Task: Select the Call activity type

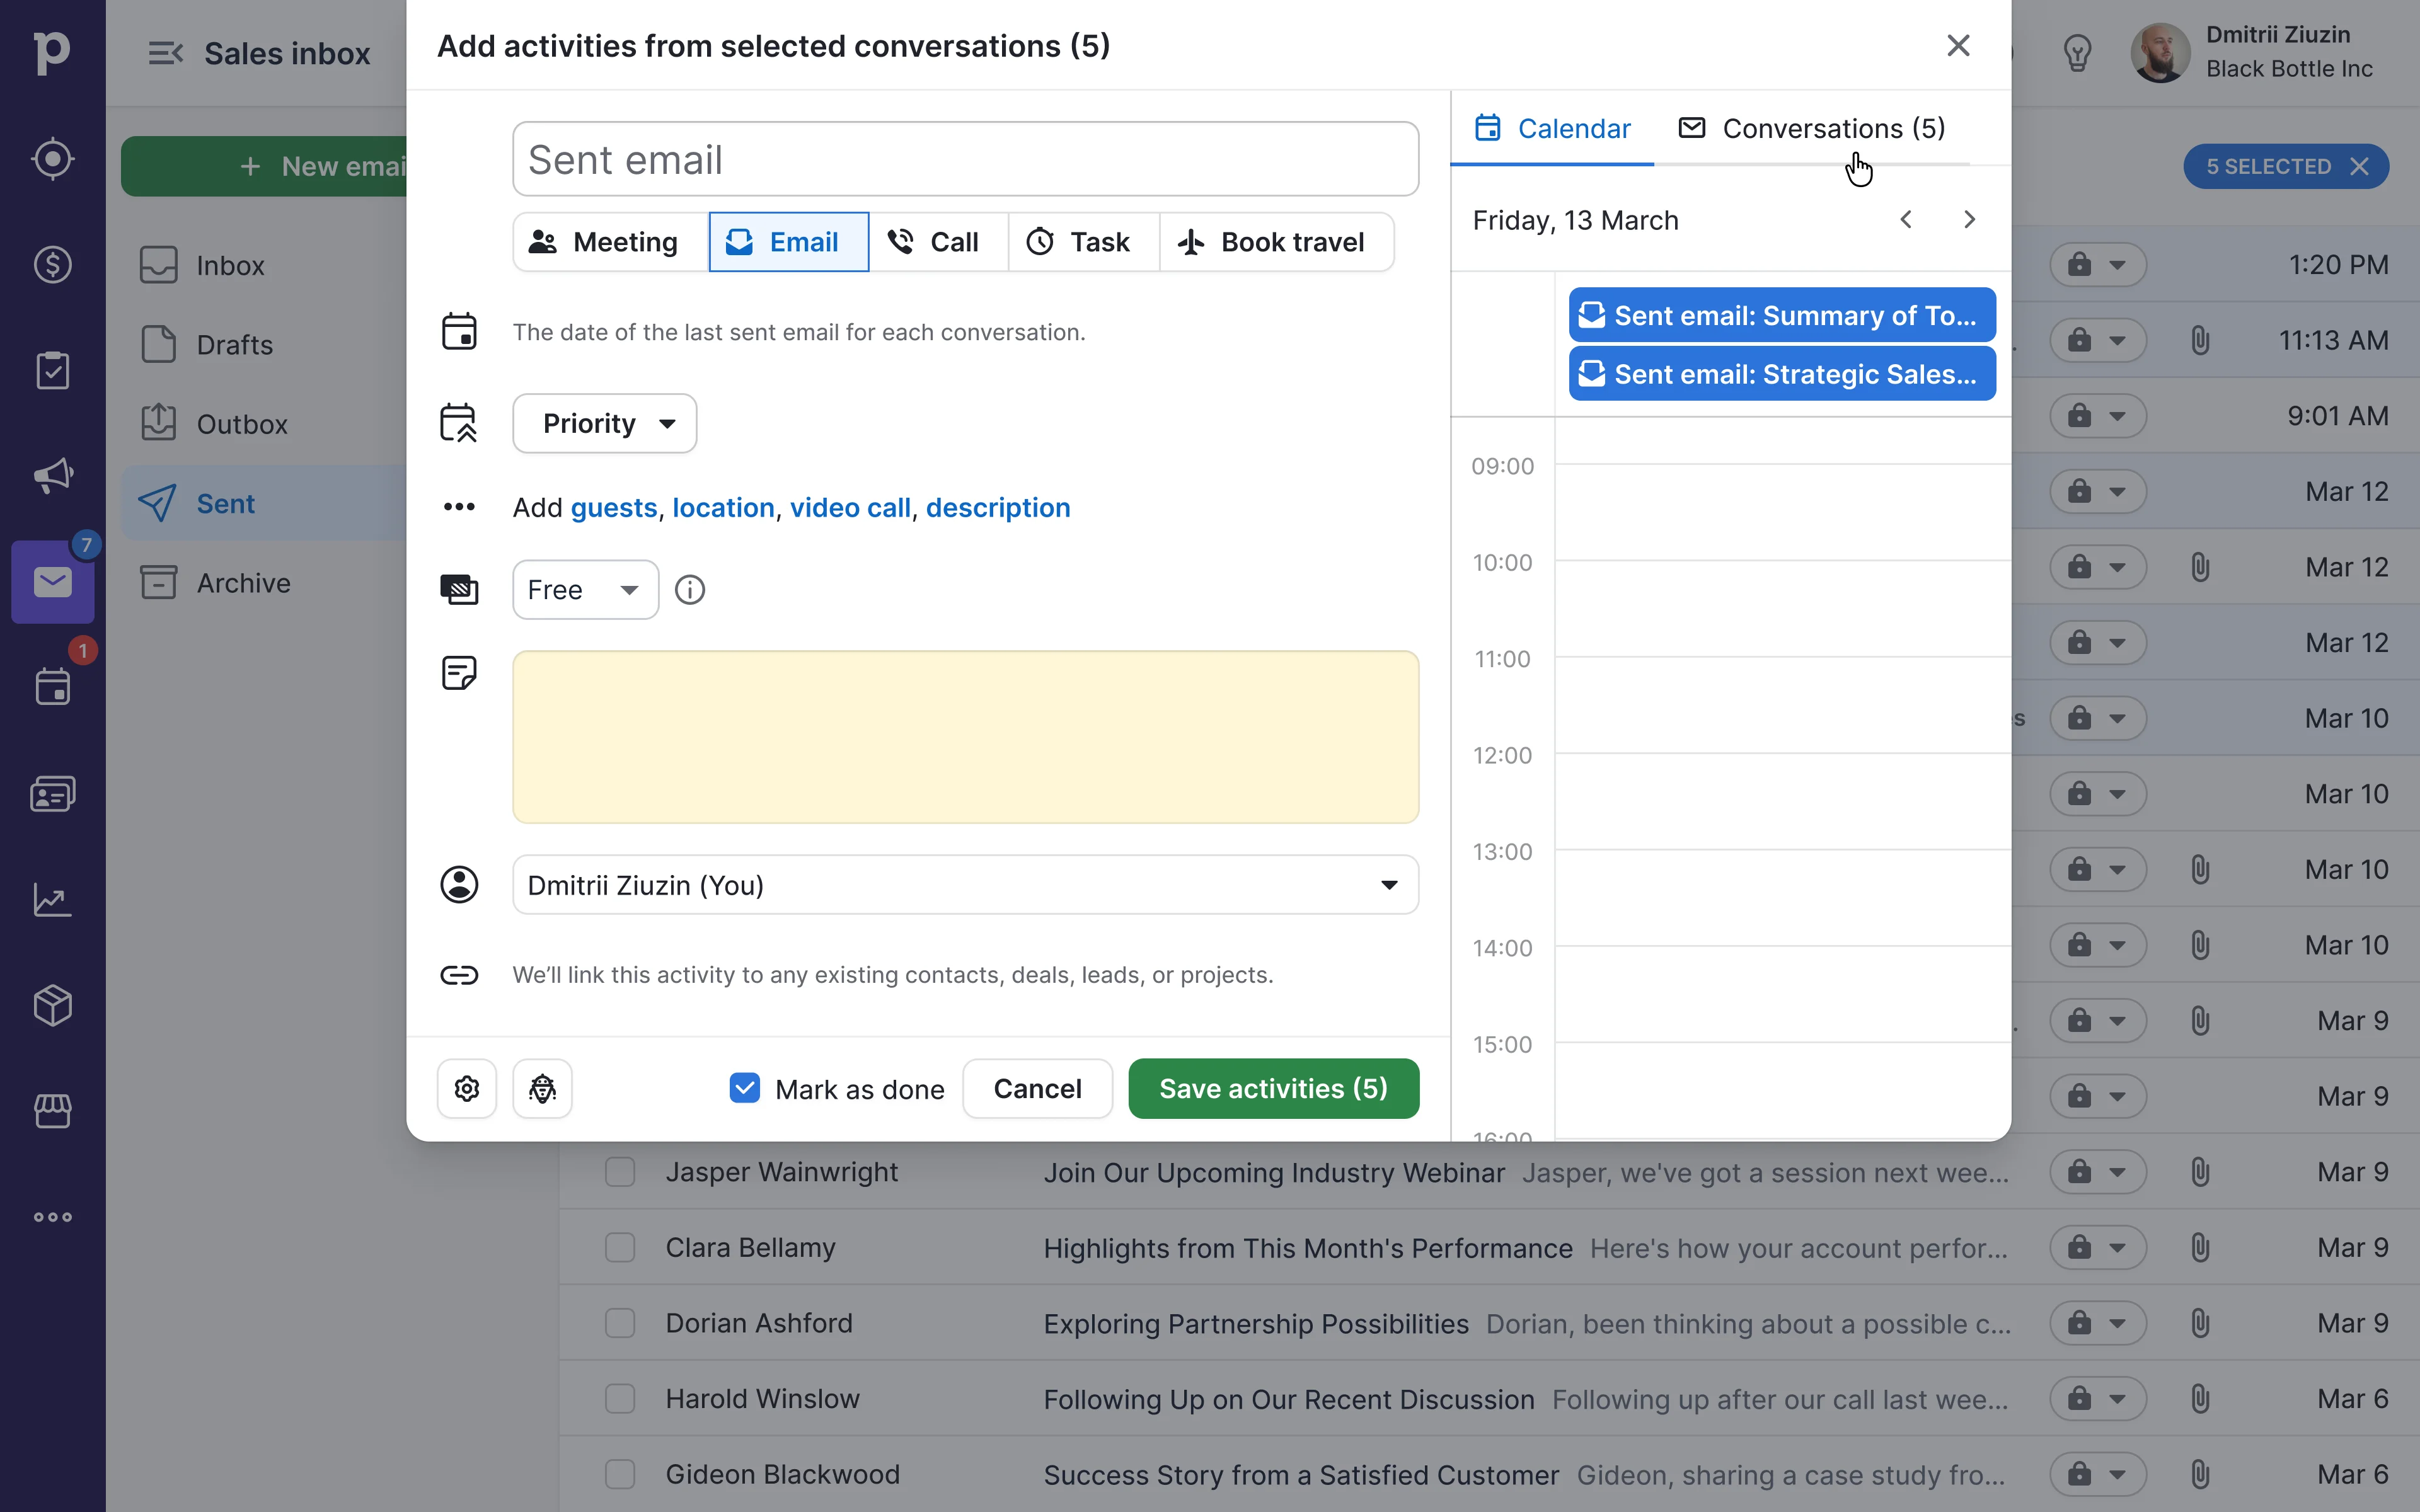Action: pyautogui.click(x=938, y=242)
